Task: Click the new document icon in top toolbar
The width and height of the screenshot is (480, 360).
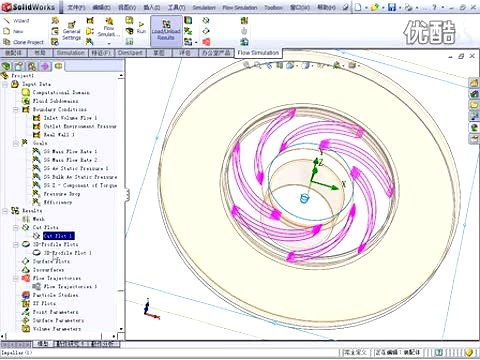Action: pos(358,7)
